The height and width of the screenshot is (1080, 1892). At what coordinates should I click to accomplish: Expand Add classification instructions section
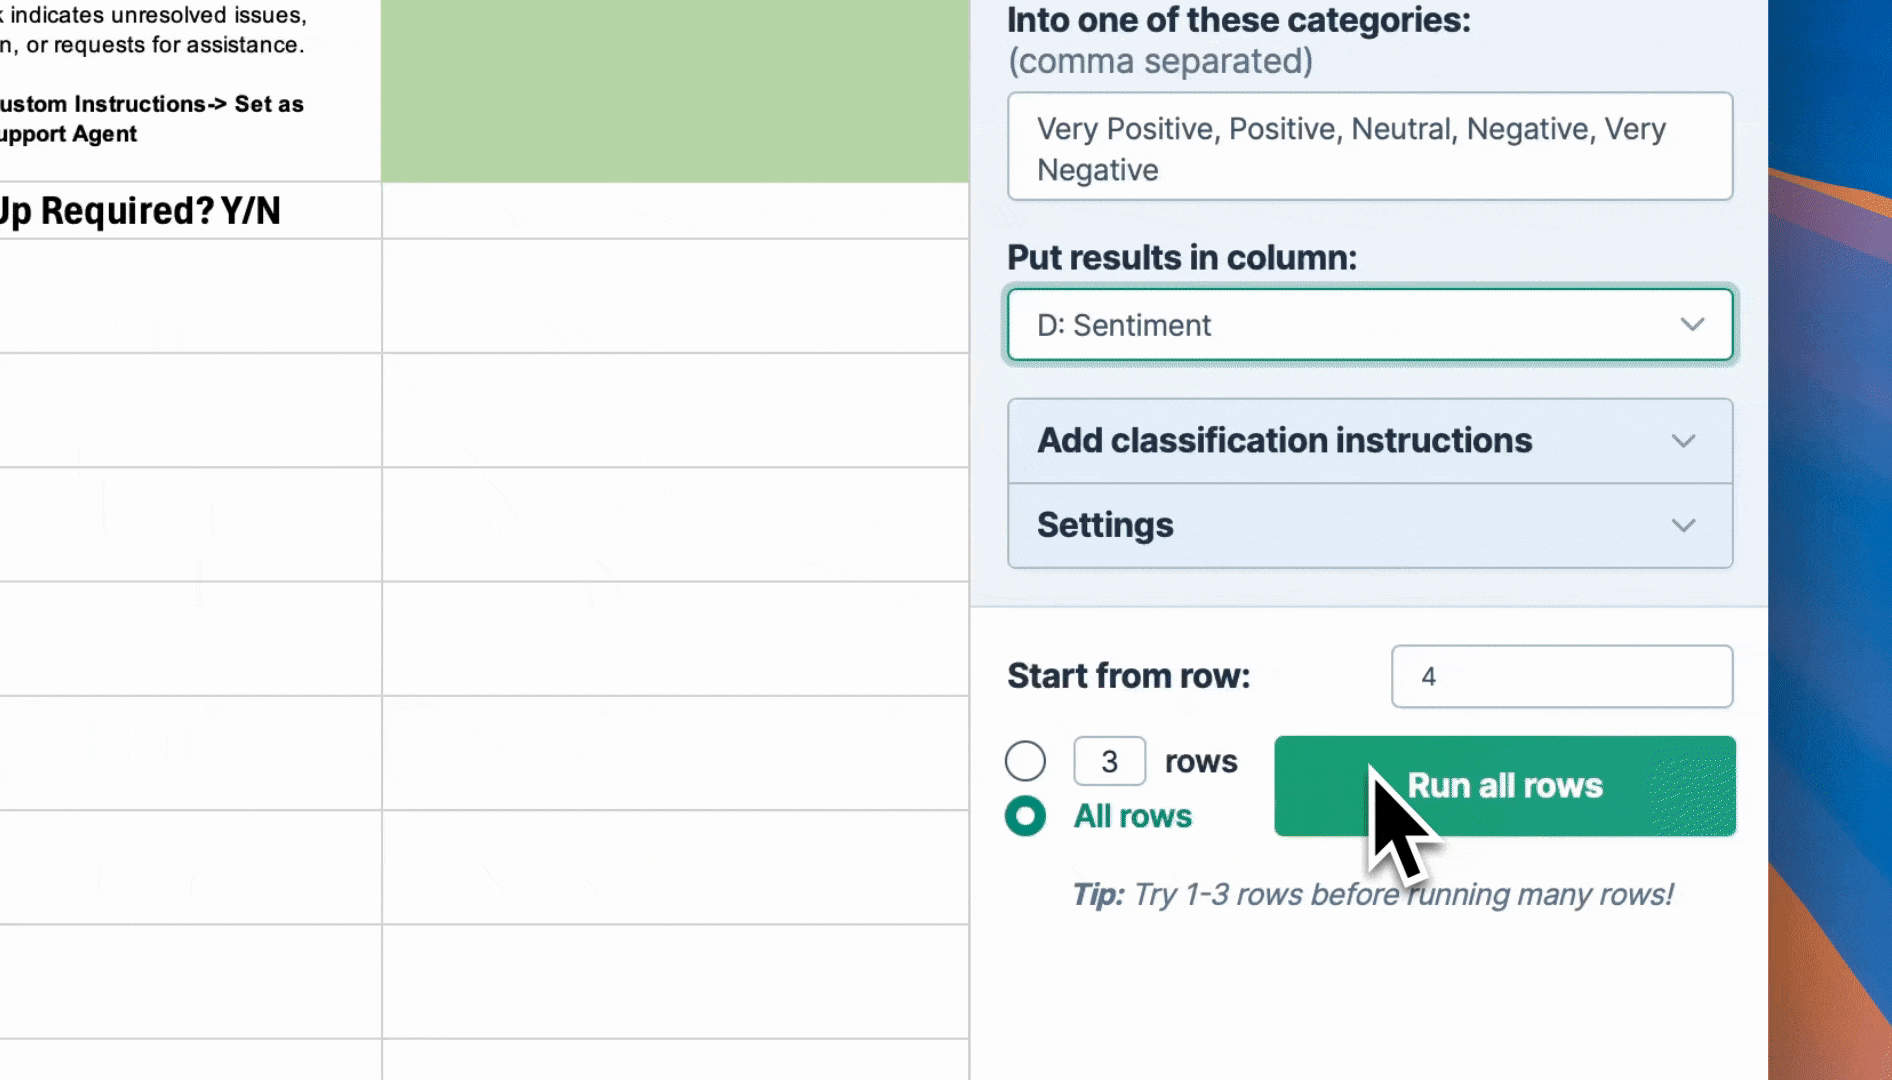[1370, 441]
